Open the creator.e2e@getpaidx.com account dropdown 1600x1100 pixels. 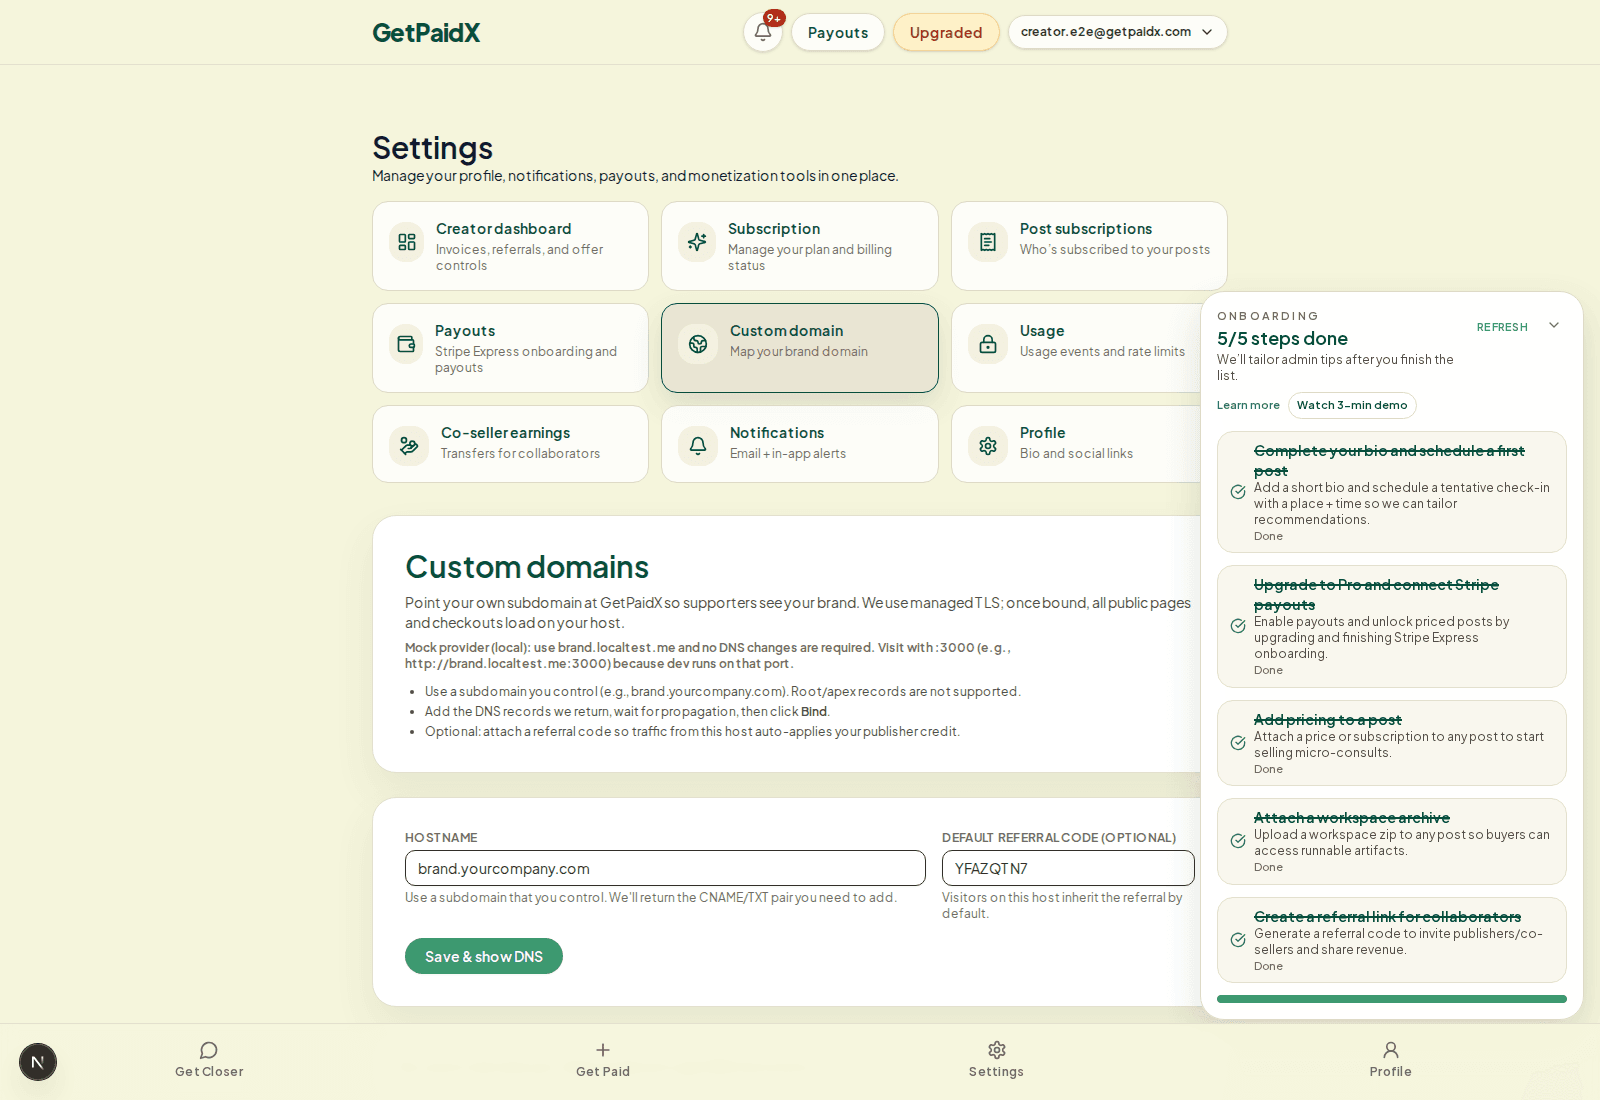click(1117, 32)
